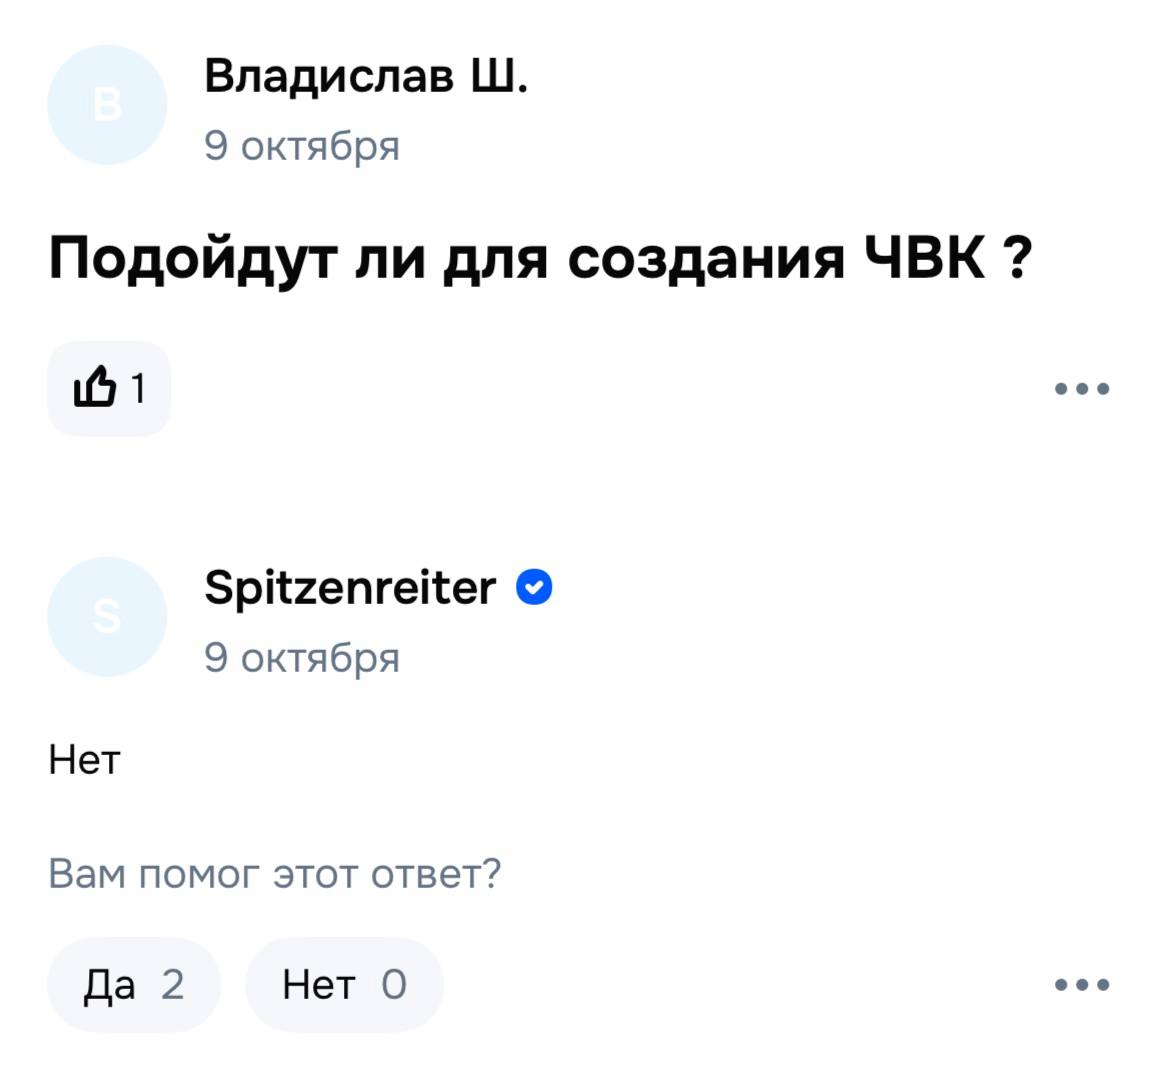Select the answer text 'Нет'
Screen dimensions: 1159x1078
(x=82, y=759)
